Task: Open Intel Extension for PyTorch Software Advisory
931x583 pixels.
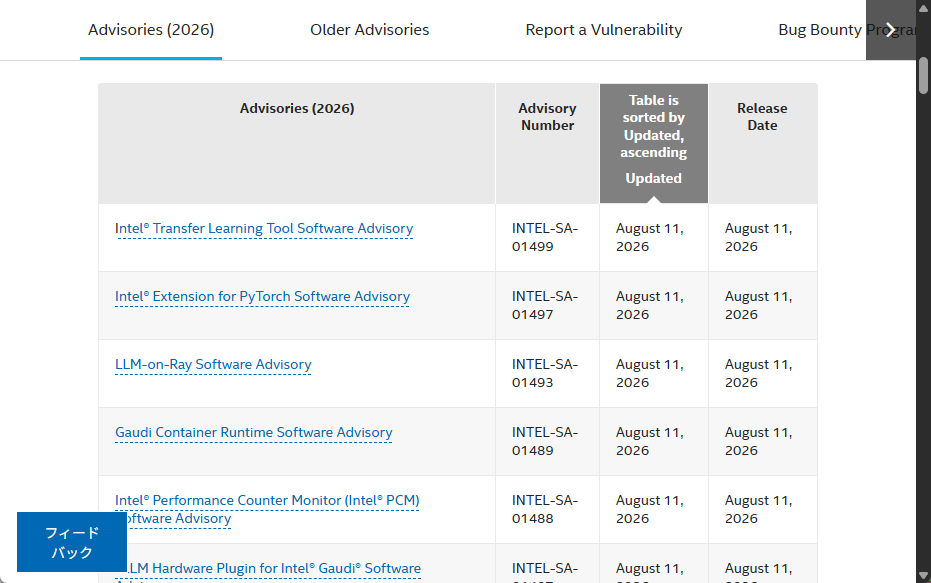Action: click(262, 296)
